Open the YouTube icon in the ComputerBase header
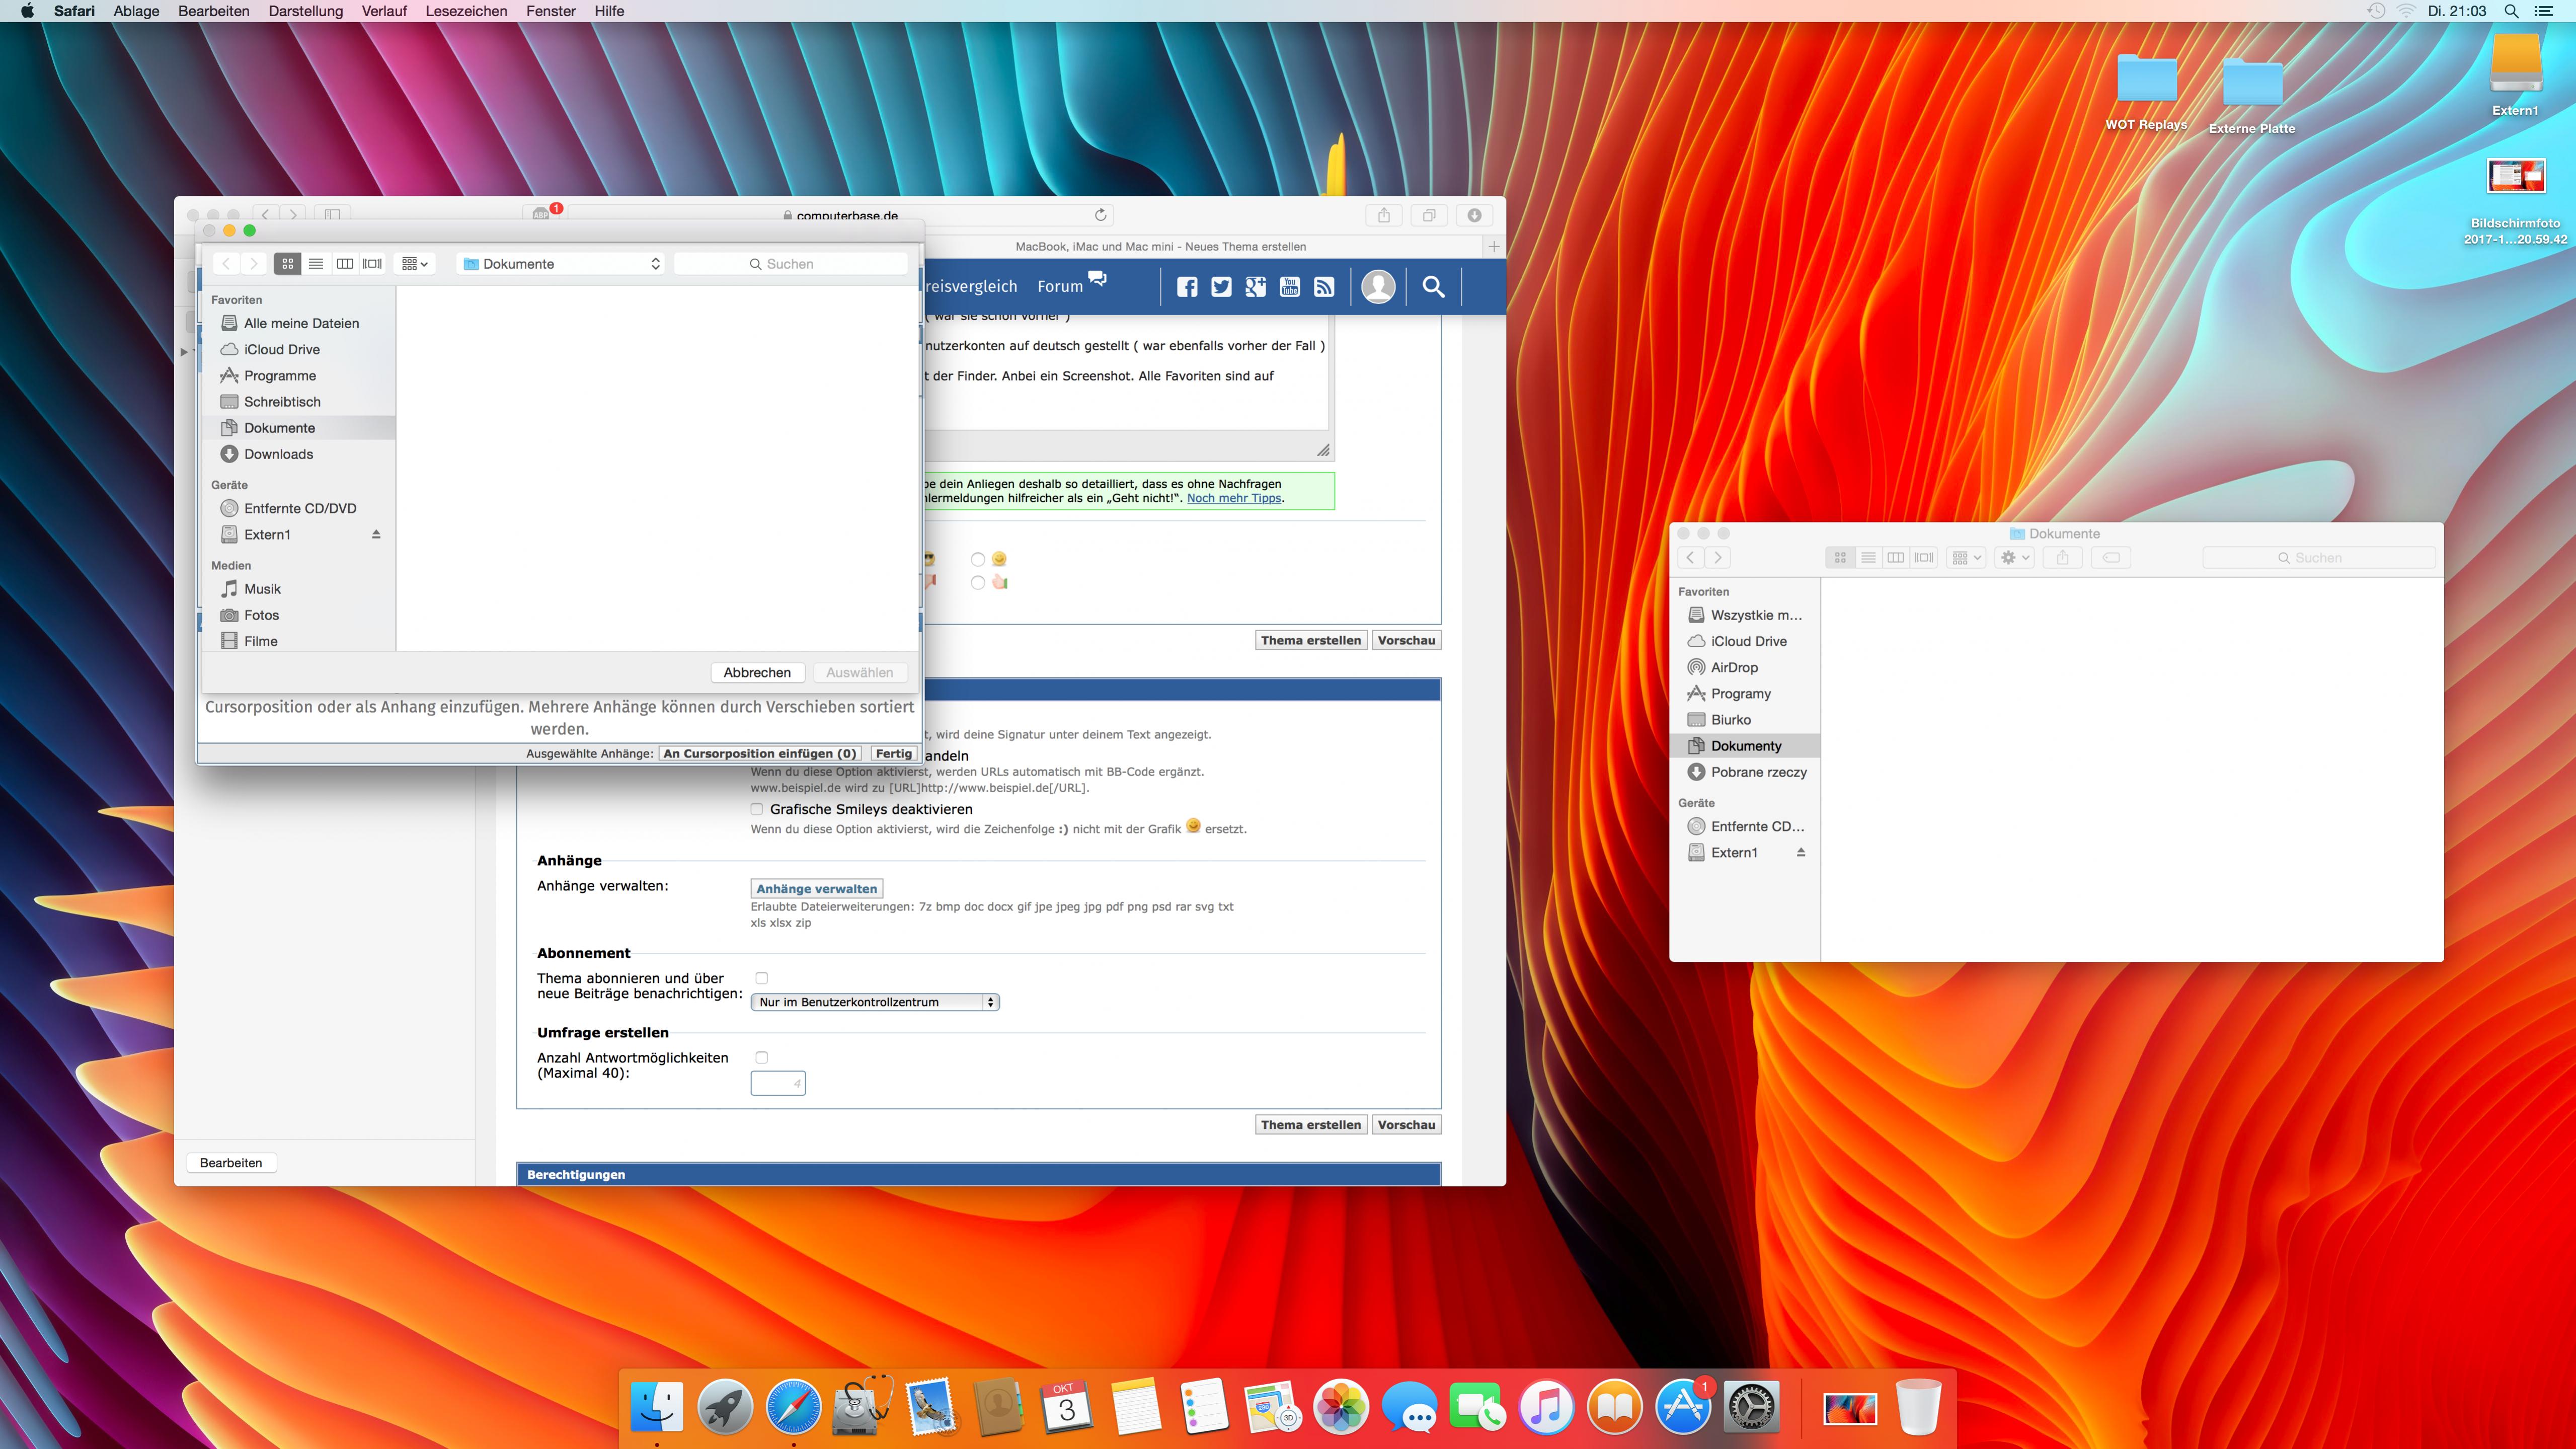Viewport: 2576px width, 1449px height. pos(1290,287)
